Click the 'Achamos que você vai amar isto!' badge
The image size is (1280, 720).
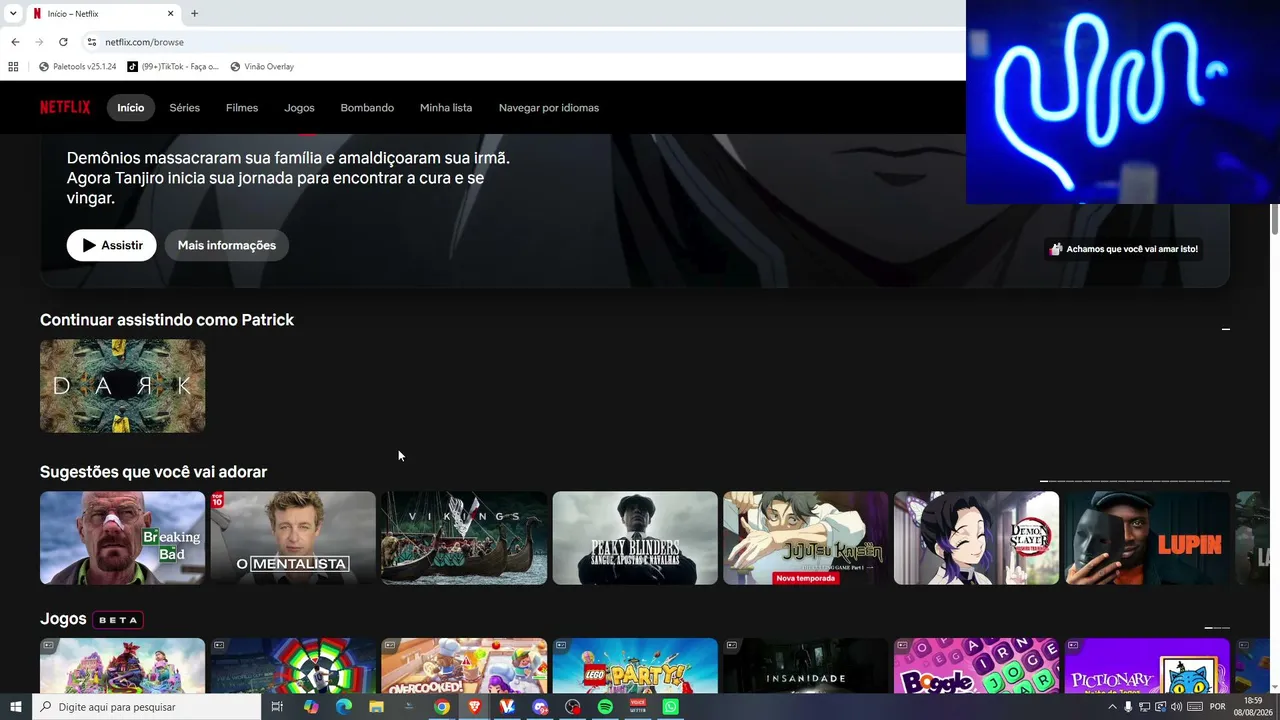pos(1123,249)
